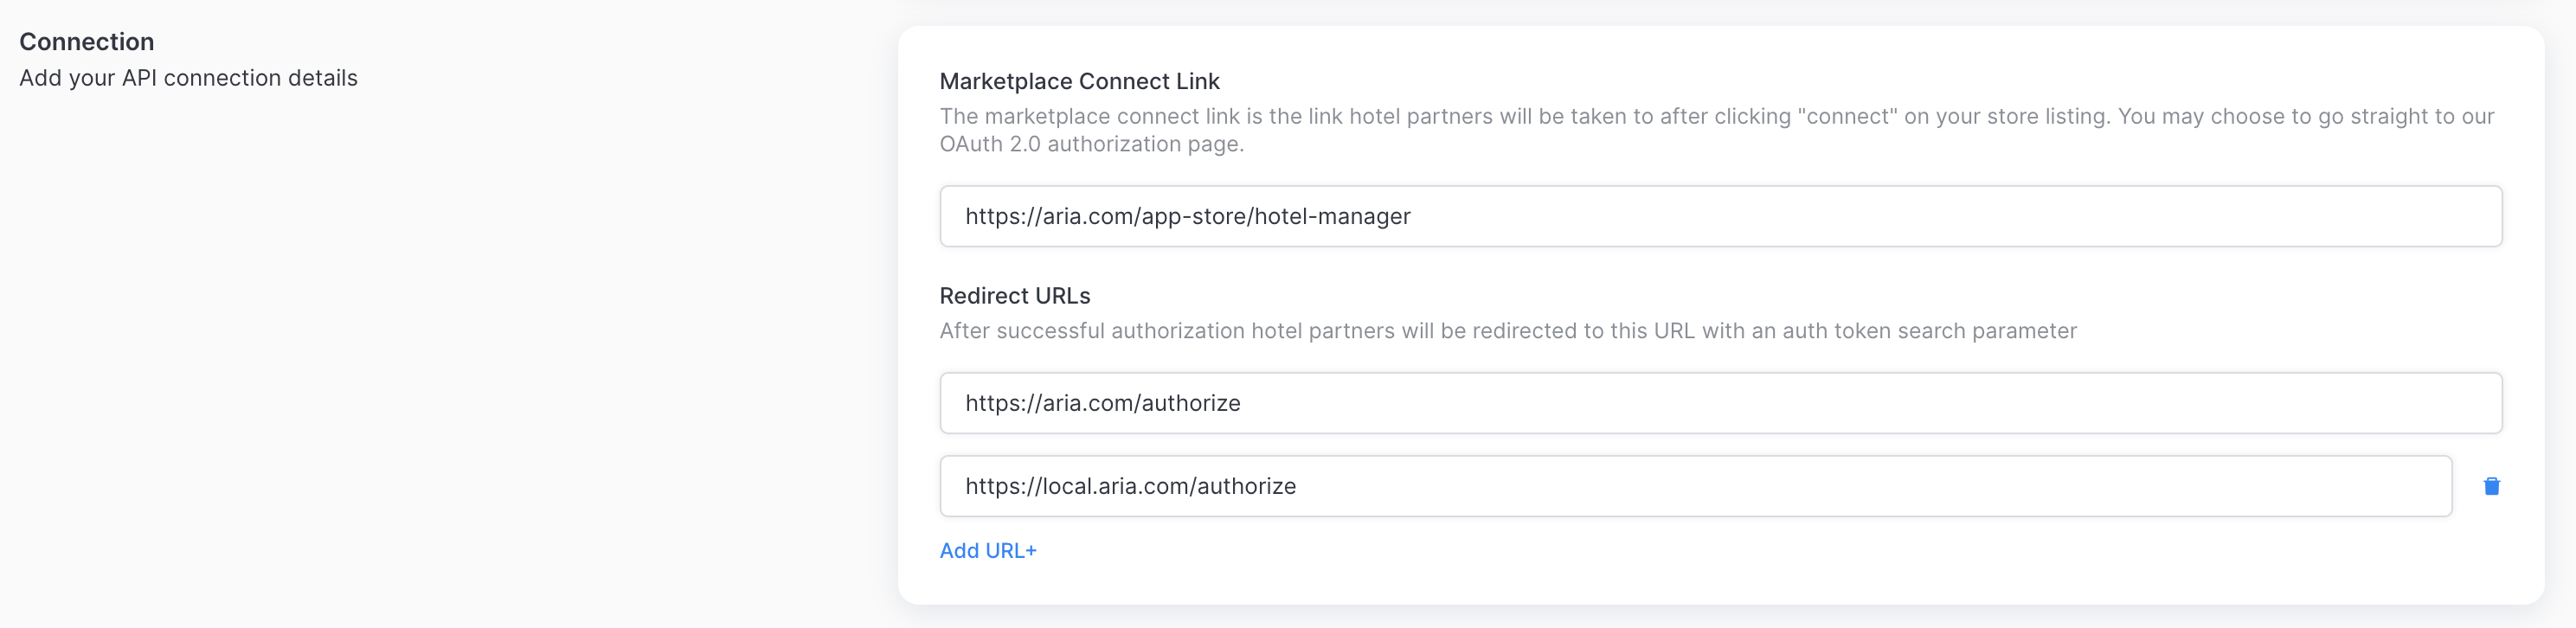Click the Redirect URLs label

(1014, 296)
